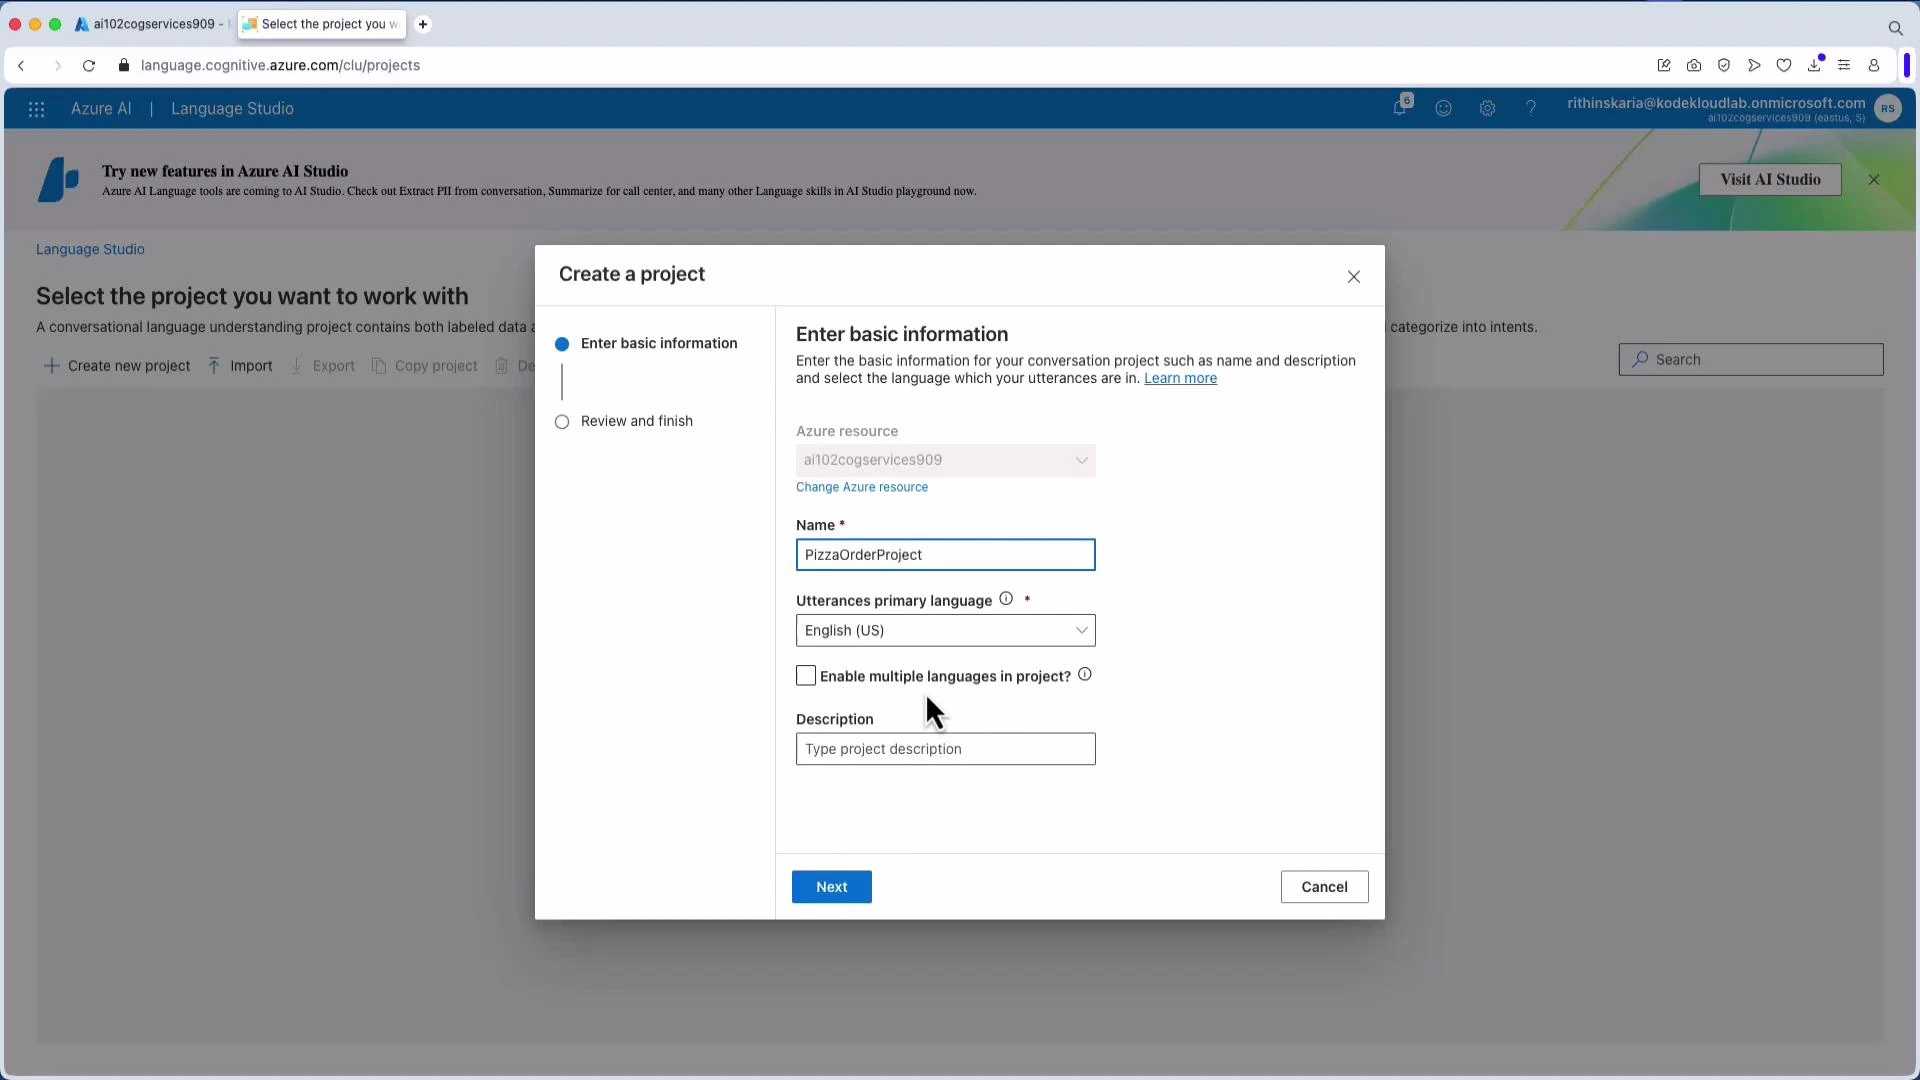Click the Type project description field
Image resolution: width=1920 pixels, height=1080 pixels.
[x=945, y=749]
